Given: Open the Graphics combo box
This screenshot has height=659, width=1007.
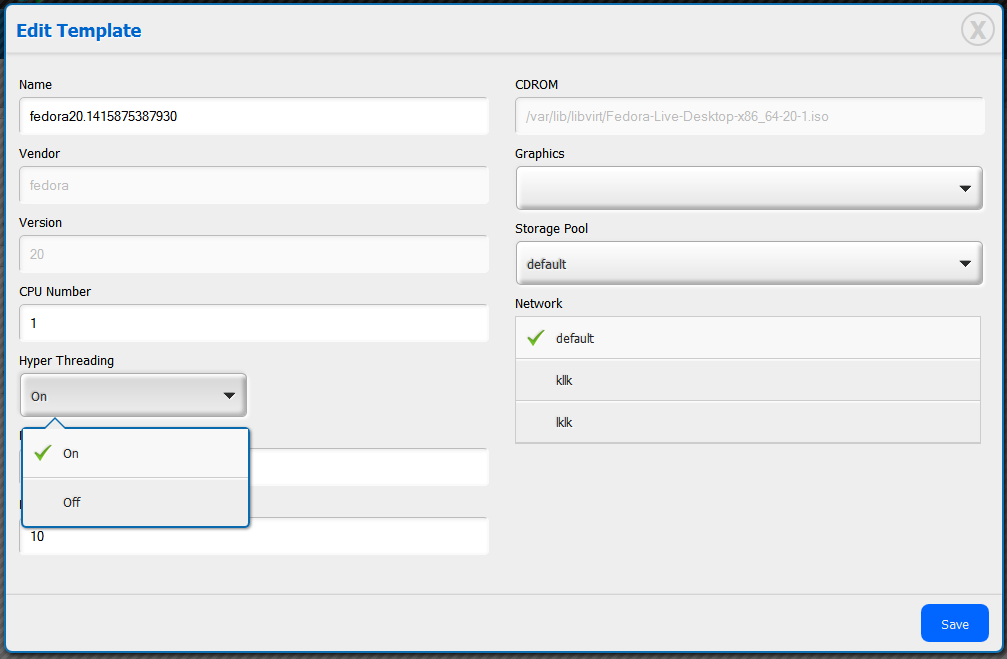Looking at the screenshot, I should click(x=748, y=188).
